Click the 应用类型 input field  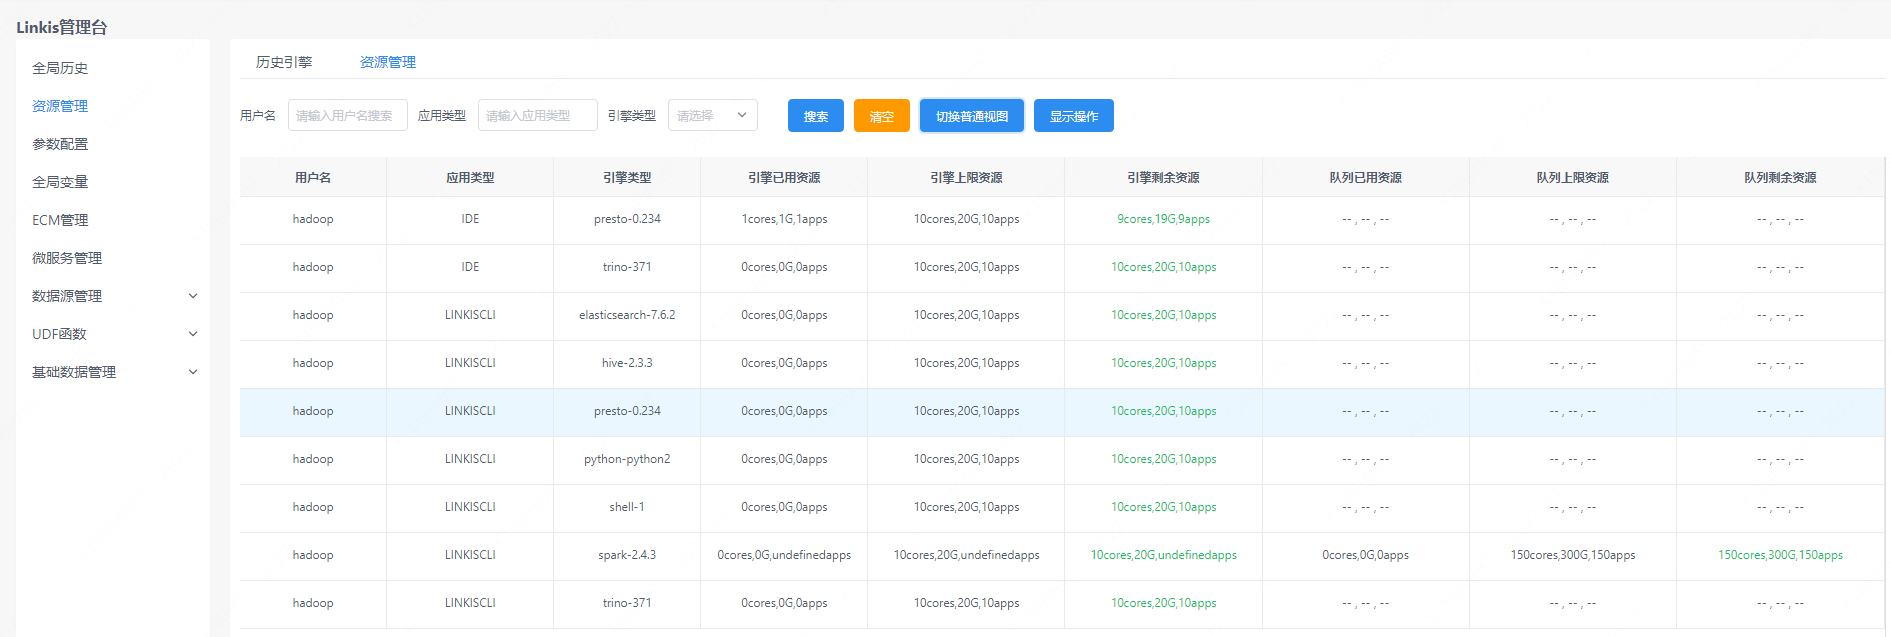[x=537, y=116]
